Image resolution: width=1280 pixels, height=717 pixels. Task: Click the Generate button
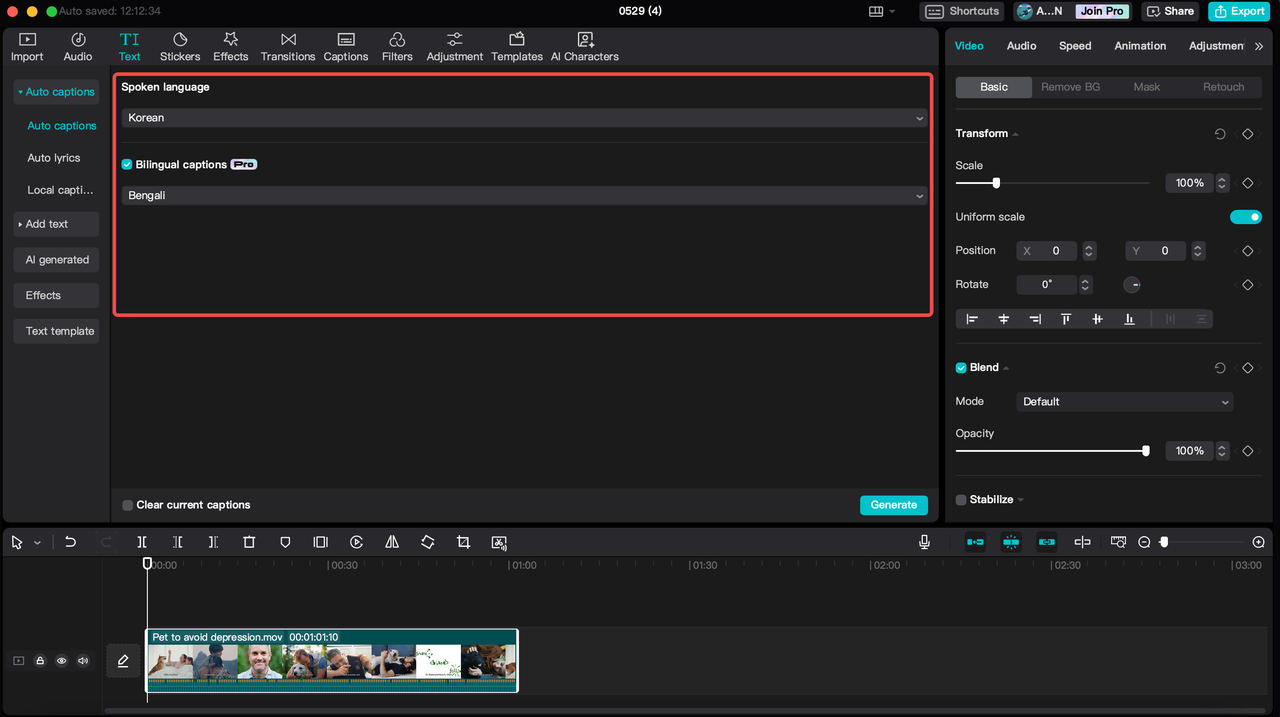pos(894,505)
